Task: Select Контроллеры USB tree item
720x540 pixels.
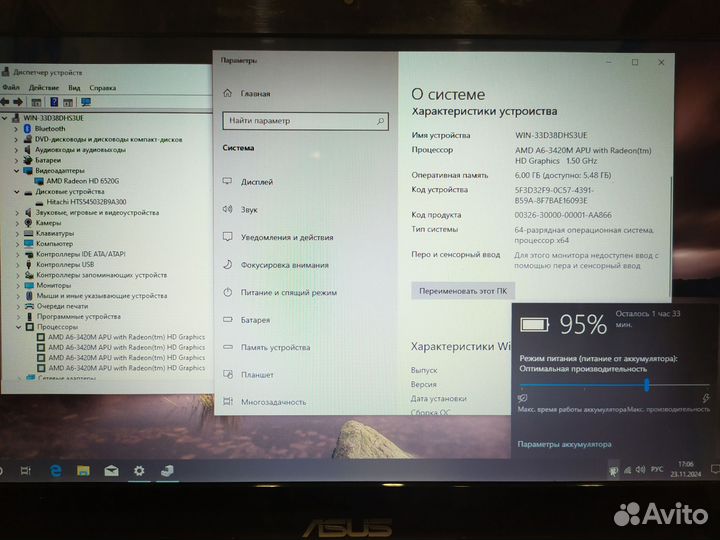Action: coord(65,264)
